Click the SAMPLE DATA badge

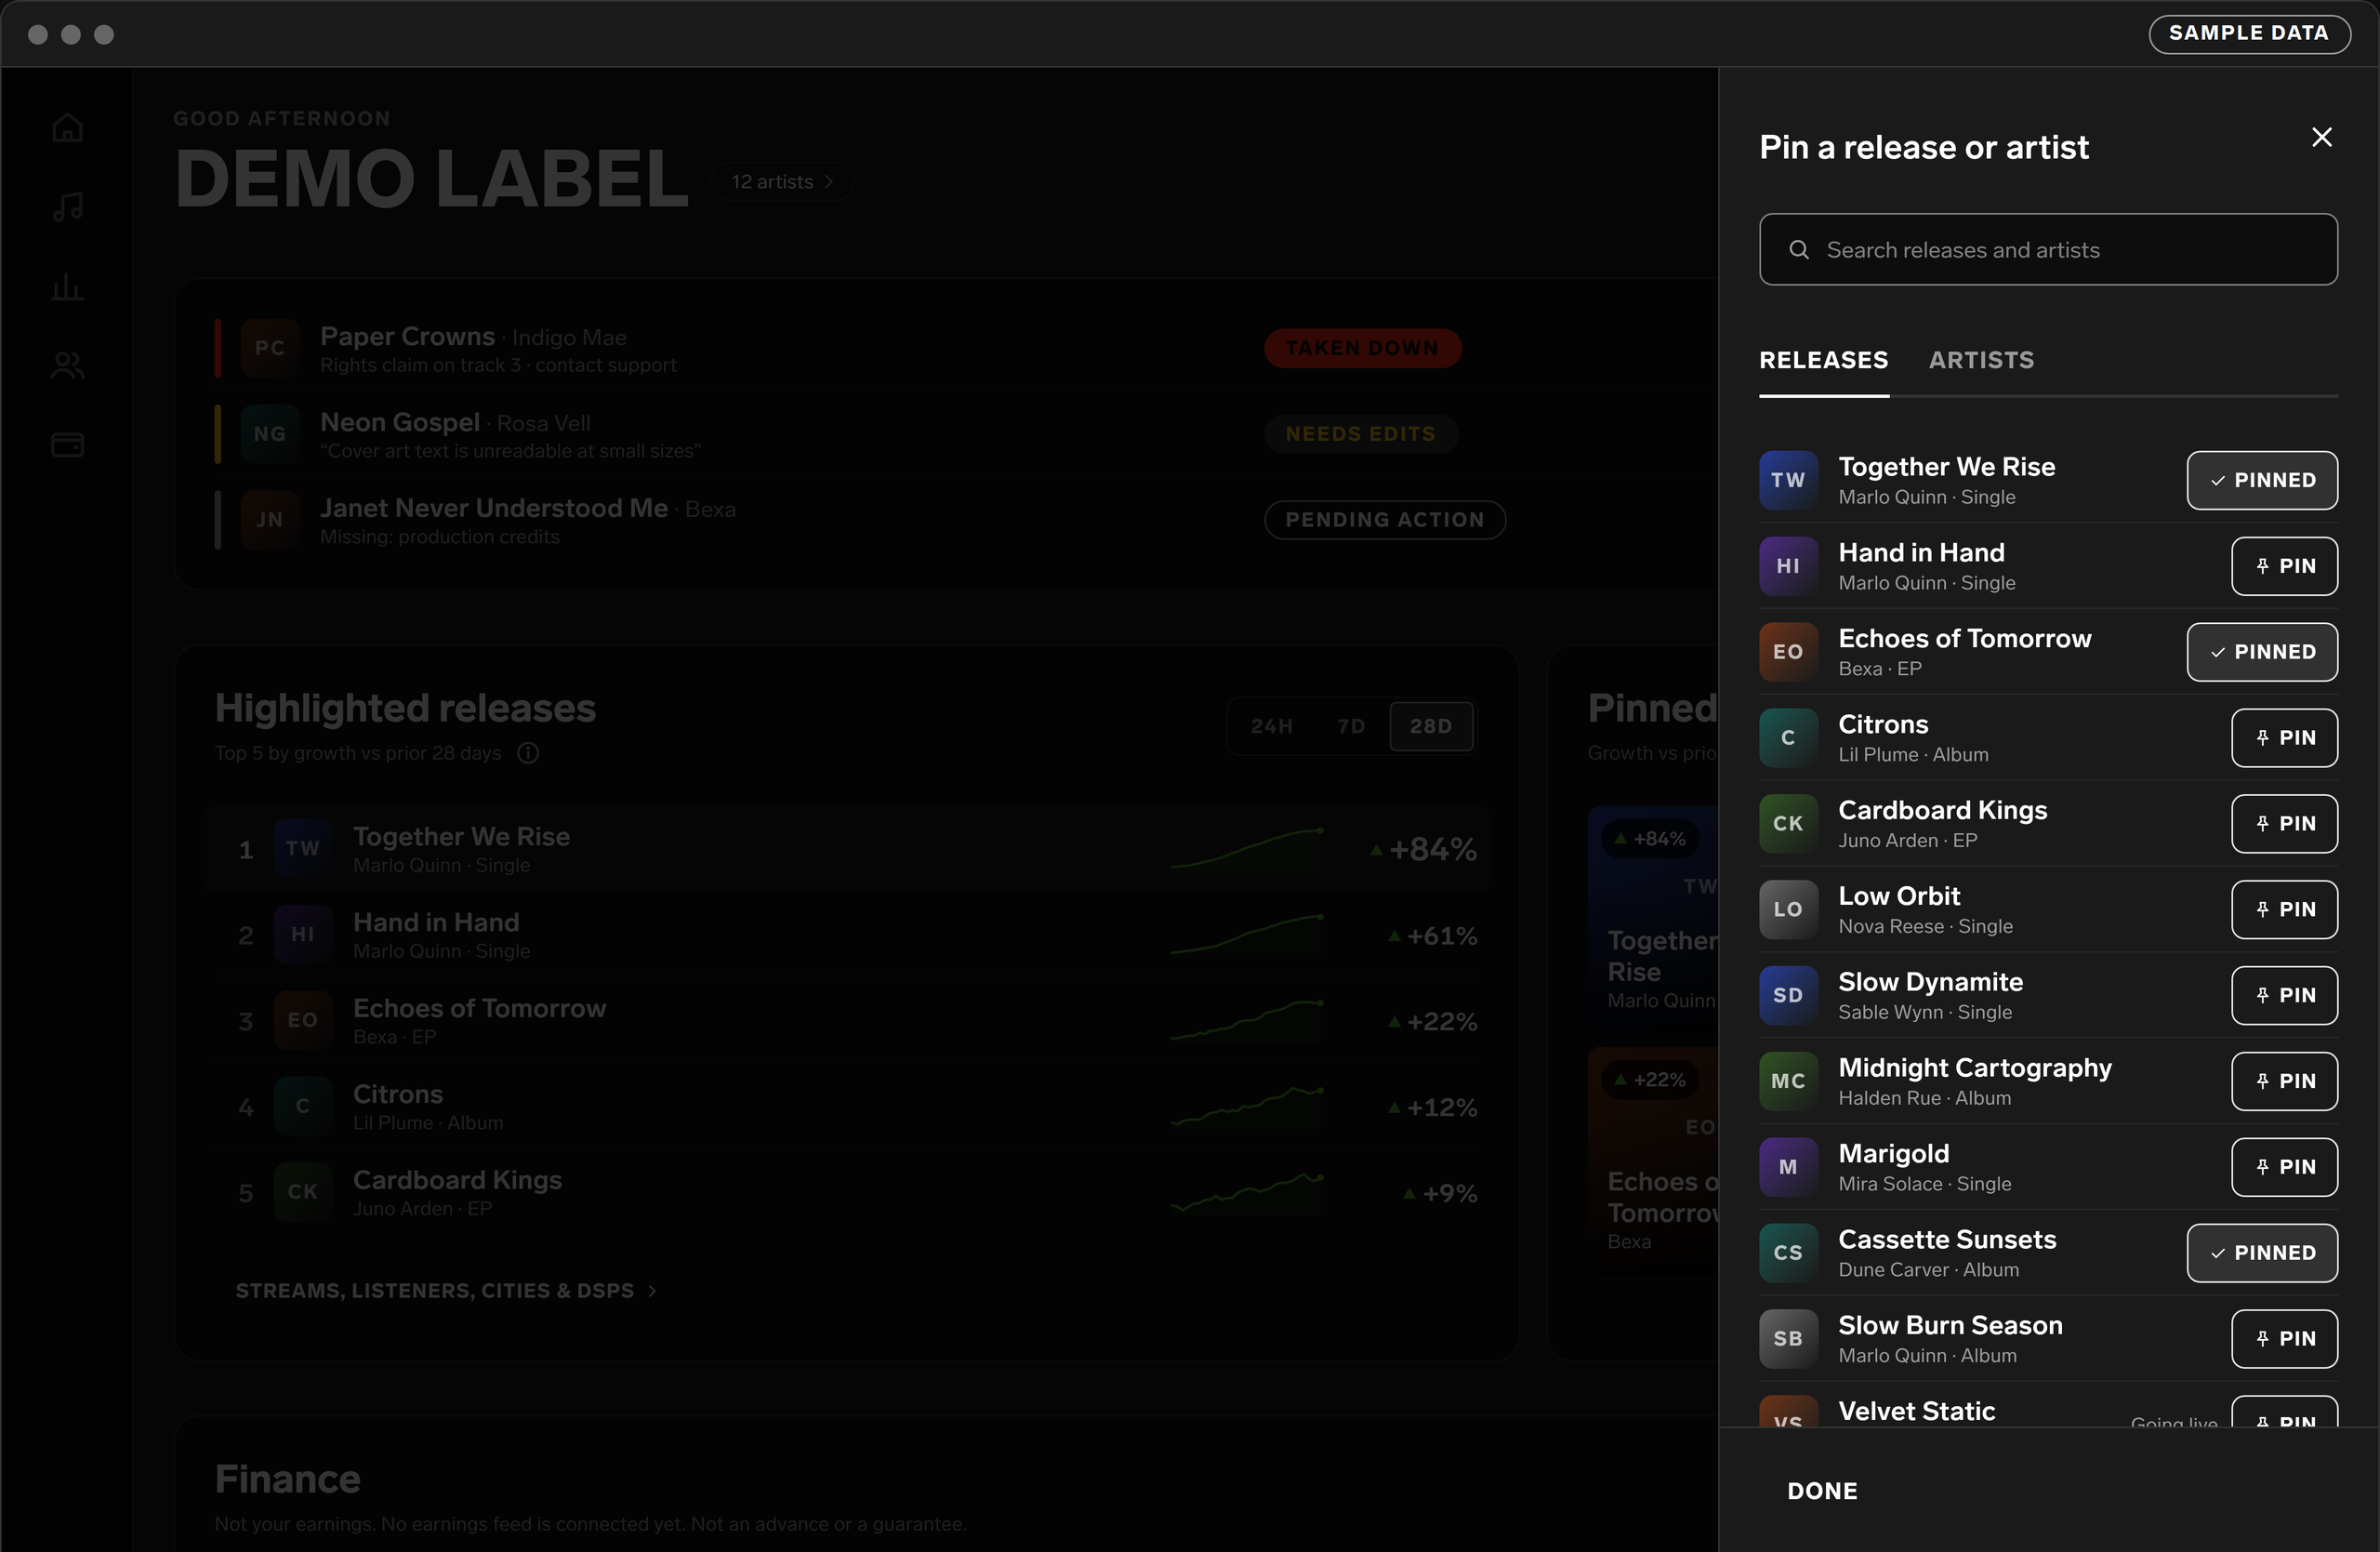click(2249, 33)
